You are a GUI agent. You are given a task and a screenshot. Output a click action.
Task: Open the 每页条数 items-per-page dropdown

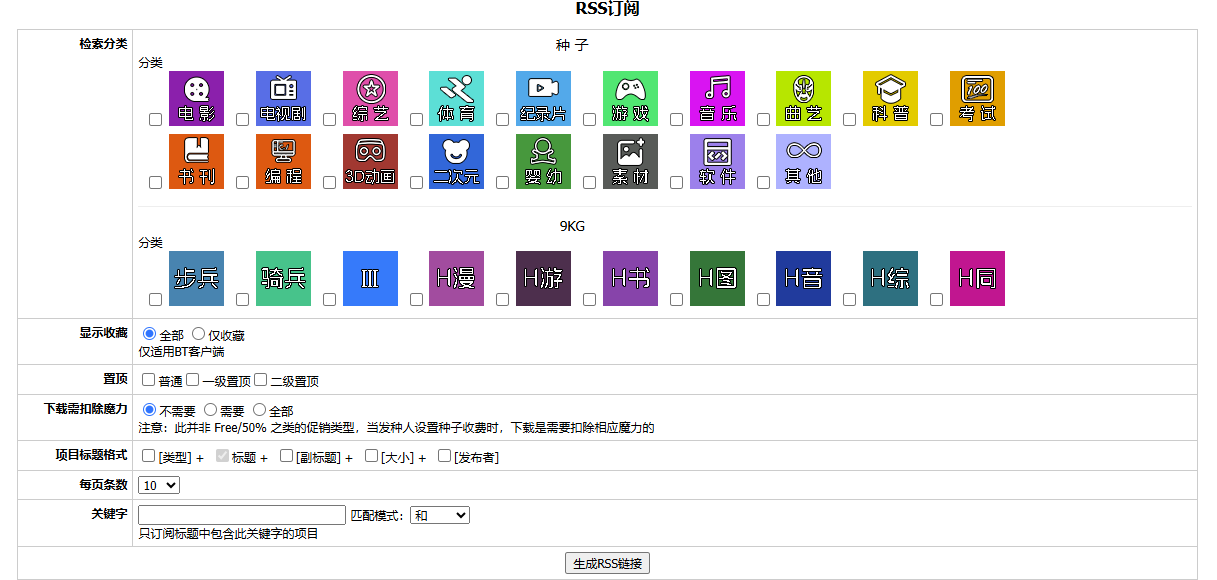pos(159,485)
